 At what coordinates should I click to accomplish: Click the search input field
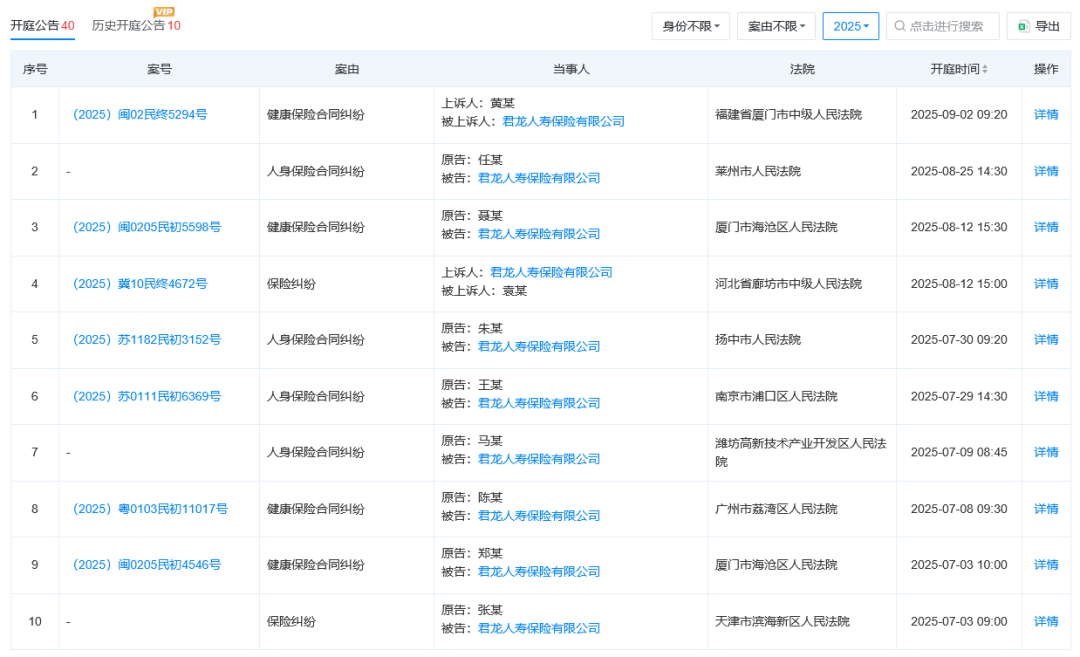[x=951, y=26]
